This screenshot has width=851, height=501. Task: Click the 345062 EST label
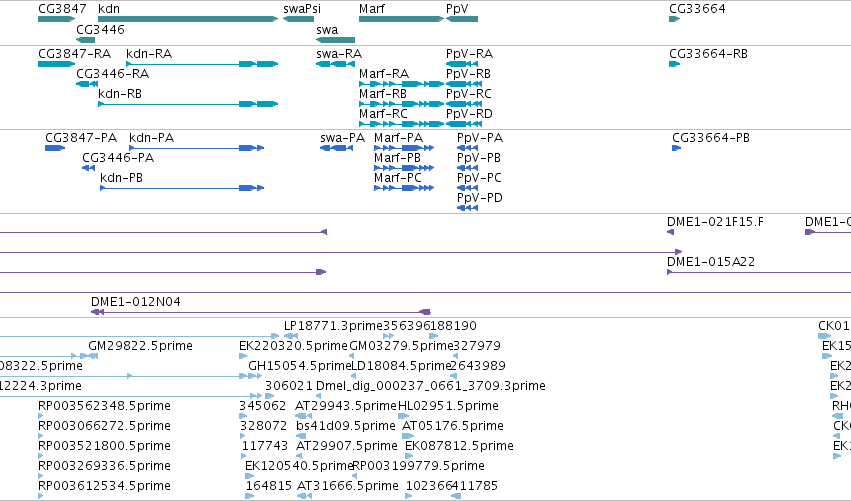point(262,406)
